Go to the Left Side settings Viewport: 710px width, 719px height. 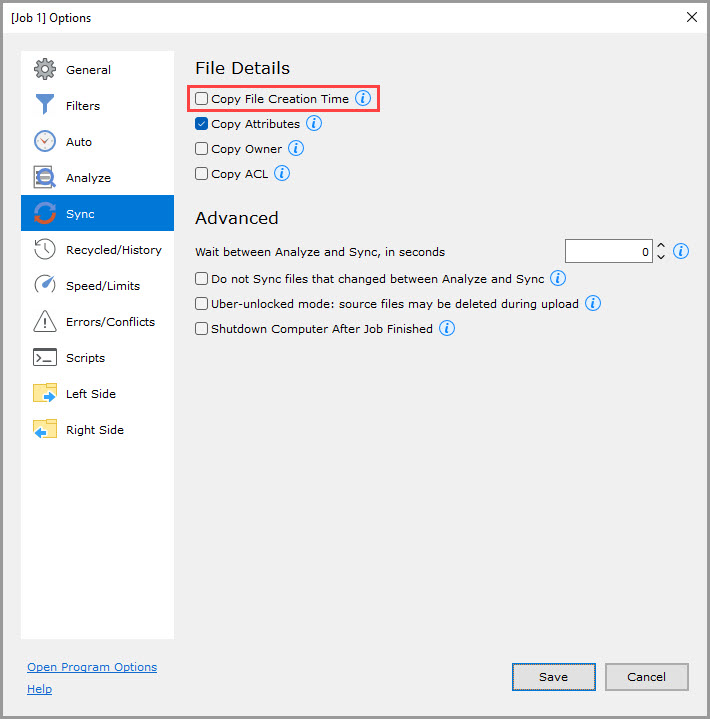click(90, 394)
